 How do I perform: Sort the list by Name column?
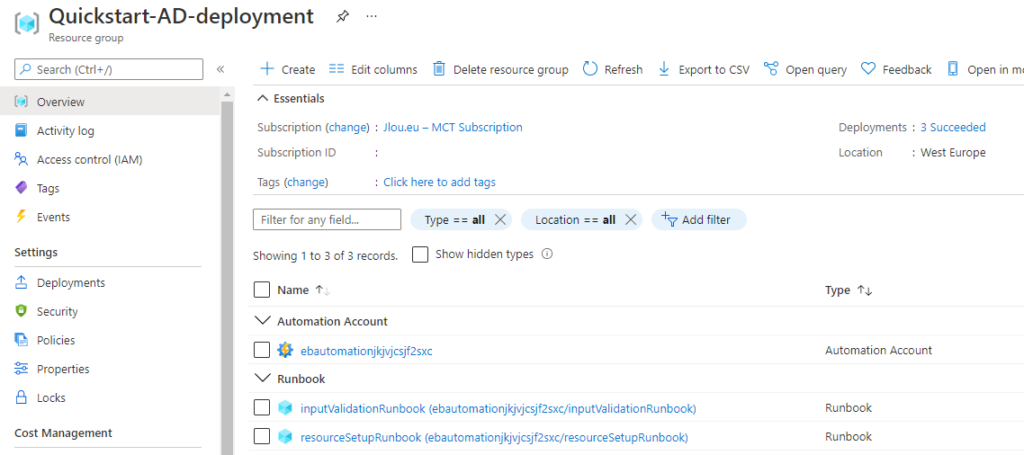323,290
